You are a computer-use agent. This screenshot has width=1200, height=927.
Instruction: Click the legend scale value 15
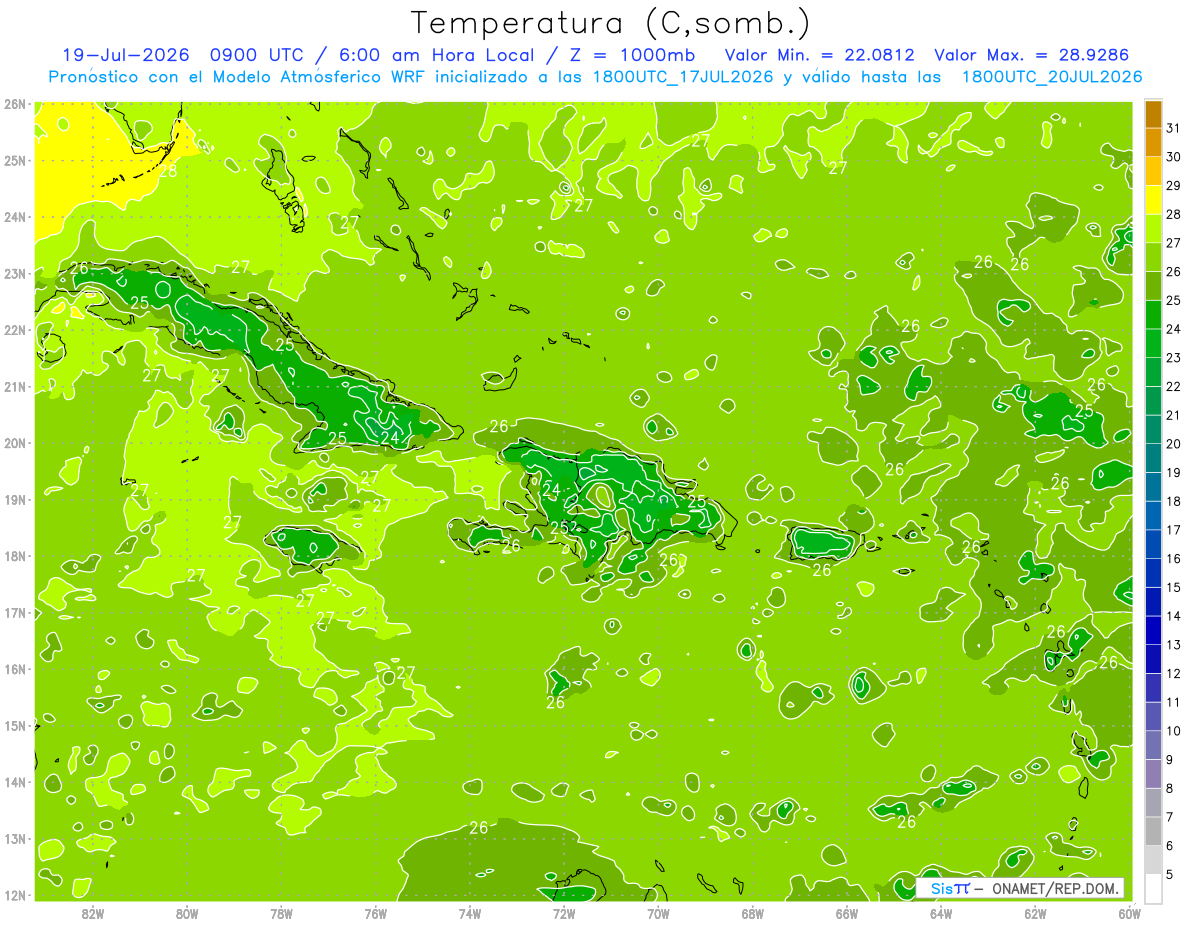(x=1174, y=587)
